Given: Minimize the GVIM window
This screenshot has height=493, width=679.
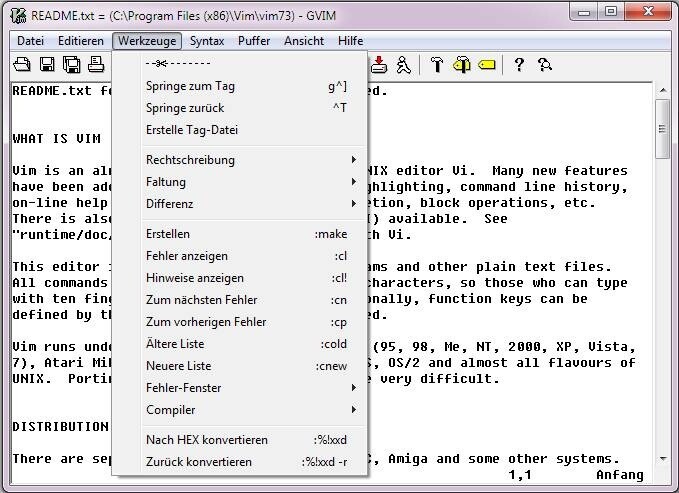Looking at the screenshot, I should click(x=584, y=12).
